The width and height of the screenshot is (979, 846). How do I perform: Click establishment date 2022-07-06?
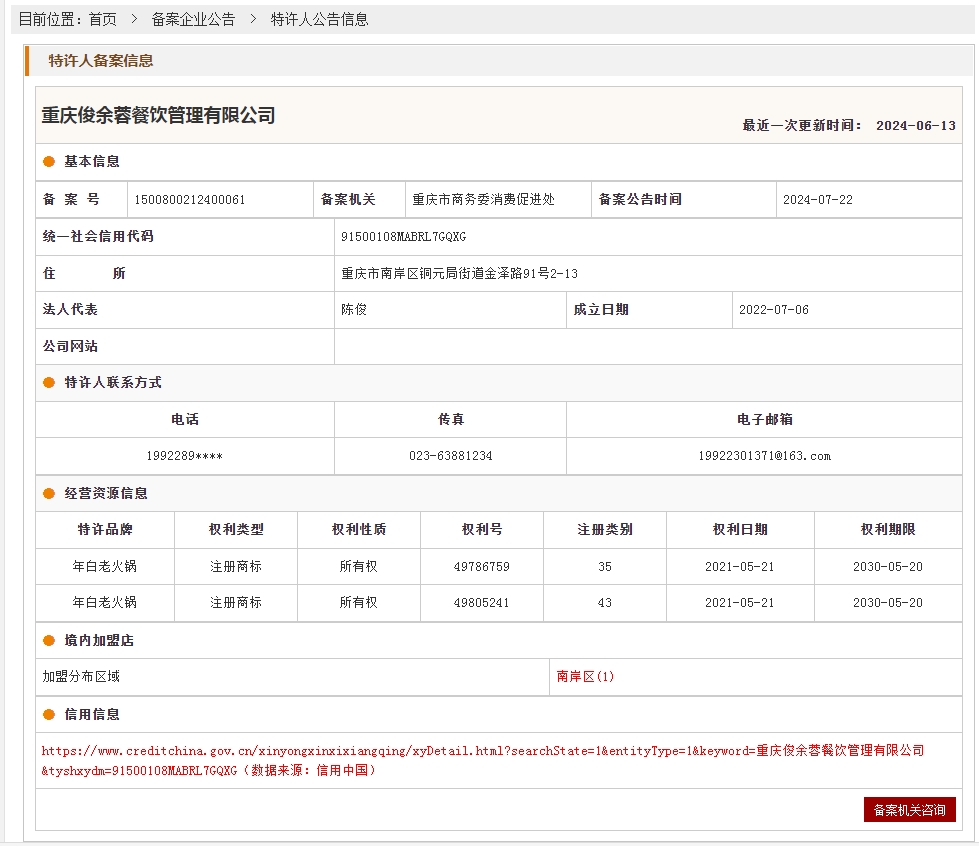tap(774, 310)
